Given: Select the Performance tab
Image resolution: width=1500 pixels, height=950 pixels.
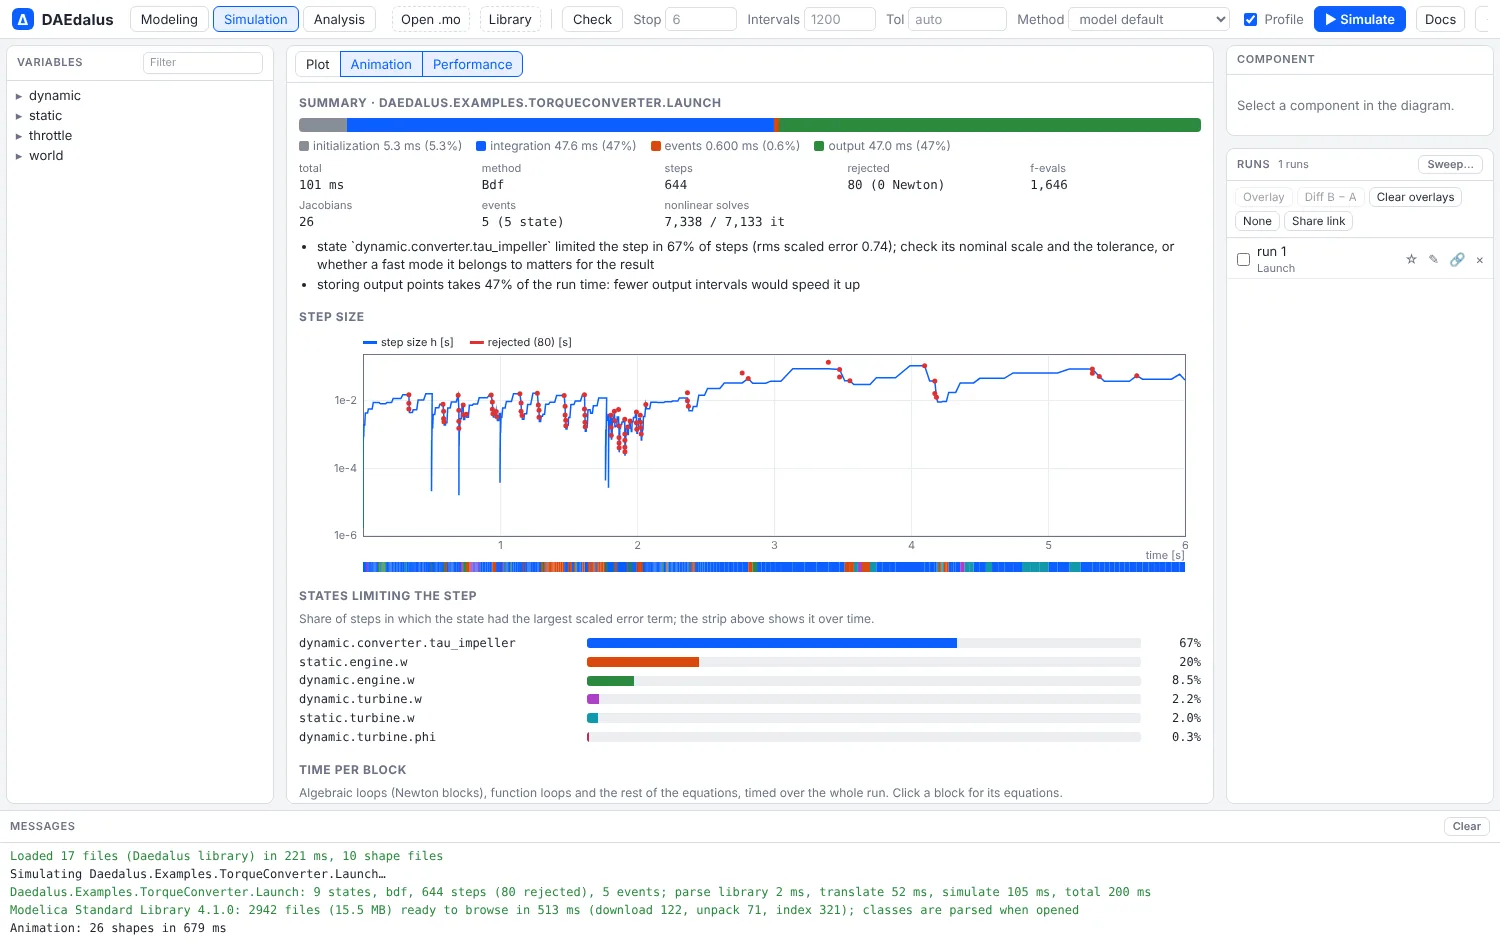Looking at the screenshot, I should (x=472, y=64).
